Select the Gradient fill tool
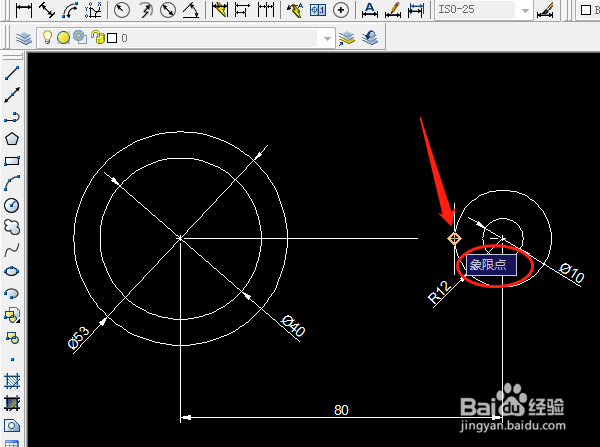The width and height of the screenshot is (600, 447). click(12, 403)
